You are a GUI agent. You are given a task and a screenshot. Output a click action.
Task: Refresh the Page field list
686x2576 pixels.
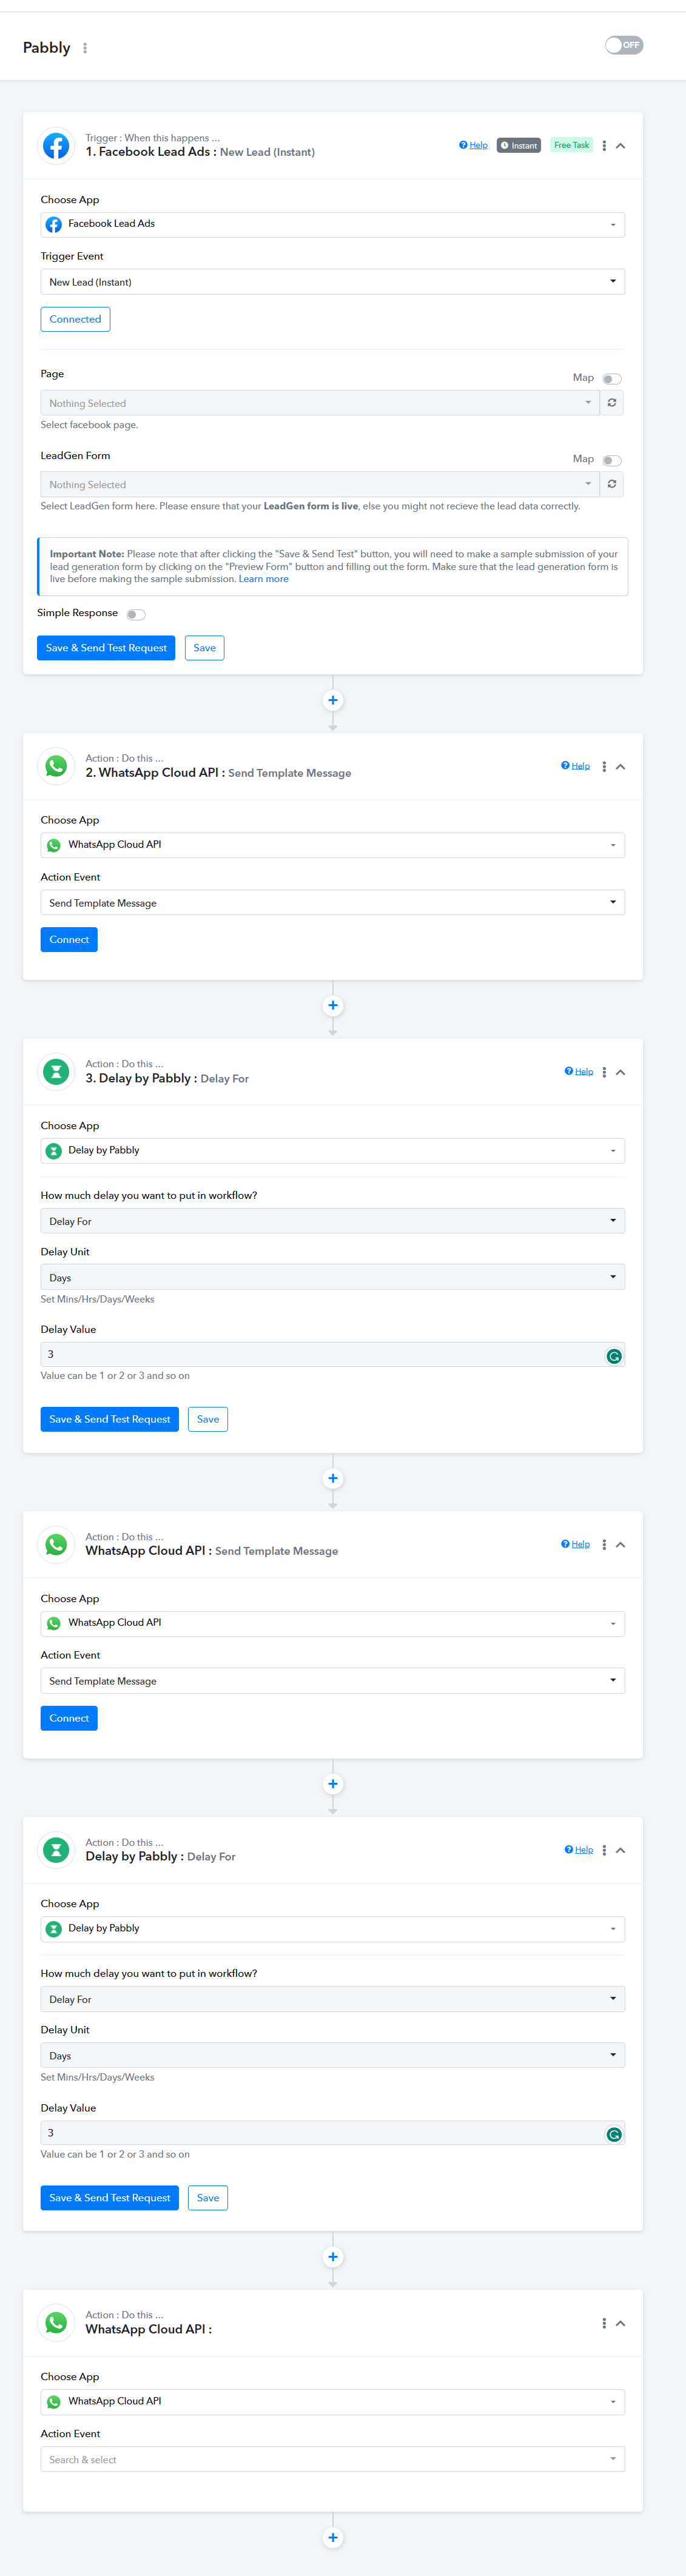(x=612, y=403)
